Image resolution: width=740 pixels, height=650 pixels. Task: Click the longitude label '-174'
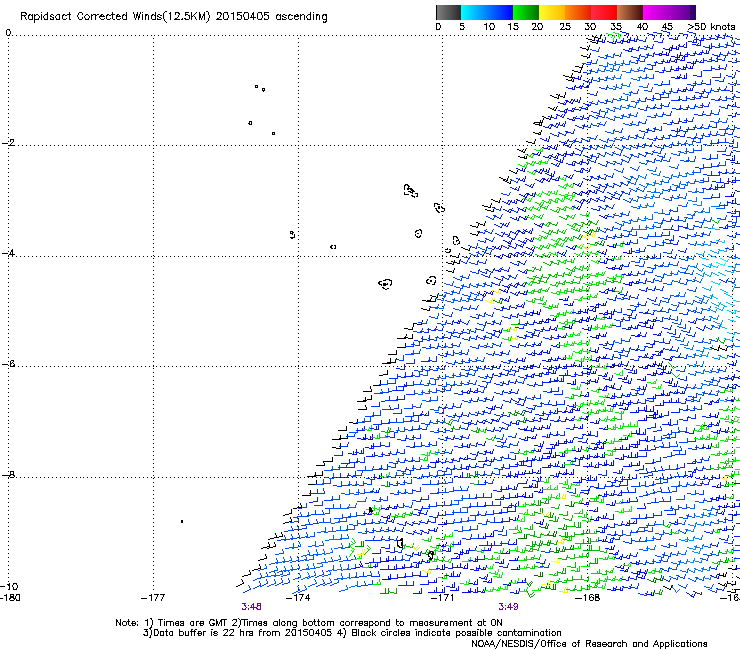point(298,598)
